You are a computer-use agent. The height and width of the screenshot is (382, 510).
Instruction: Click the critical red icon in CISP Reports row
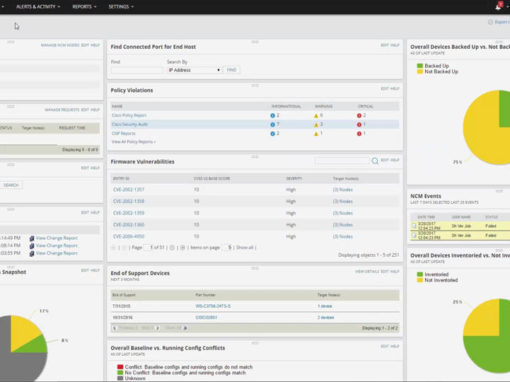pyautogui.click(x=359, y=134)
